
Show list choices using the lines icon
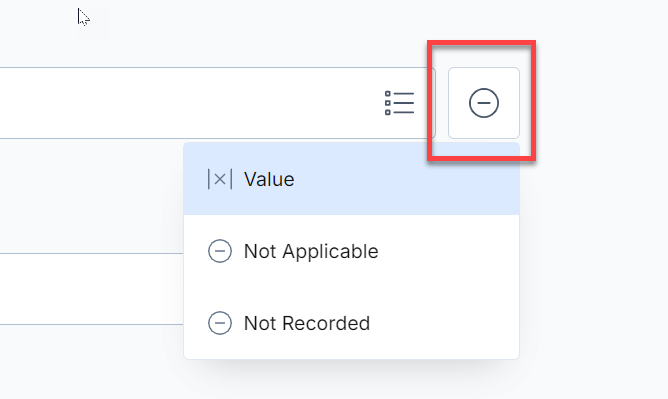tap(399, 103)
